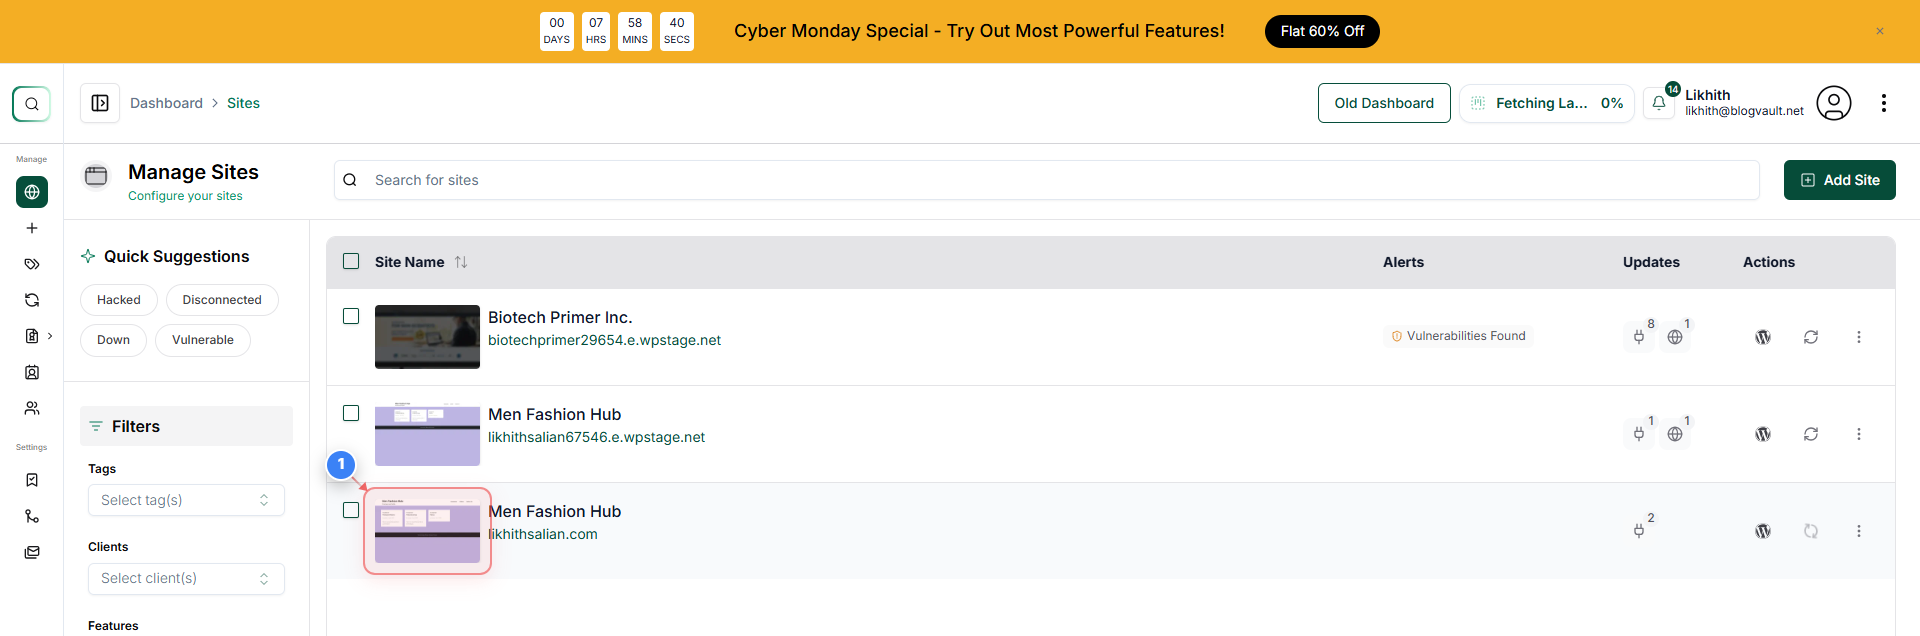Click the Fetching progress indicator
Screen dimensions: 1920x636
[1546, 103]
